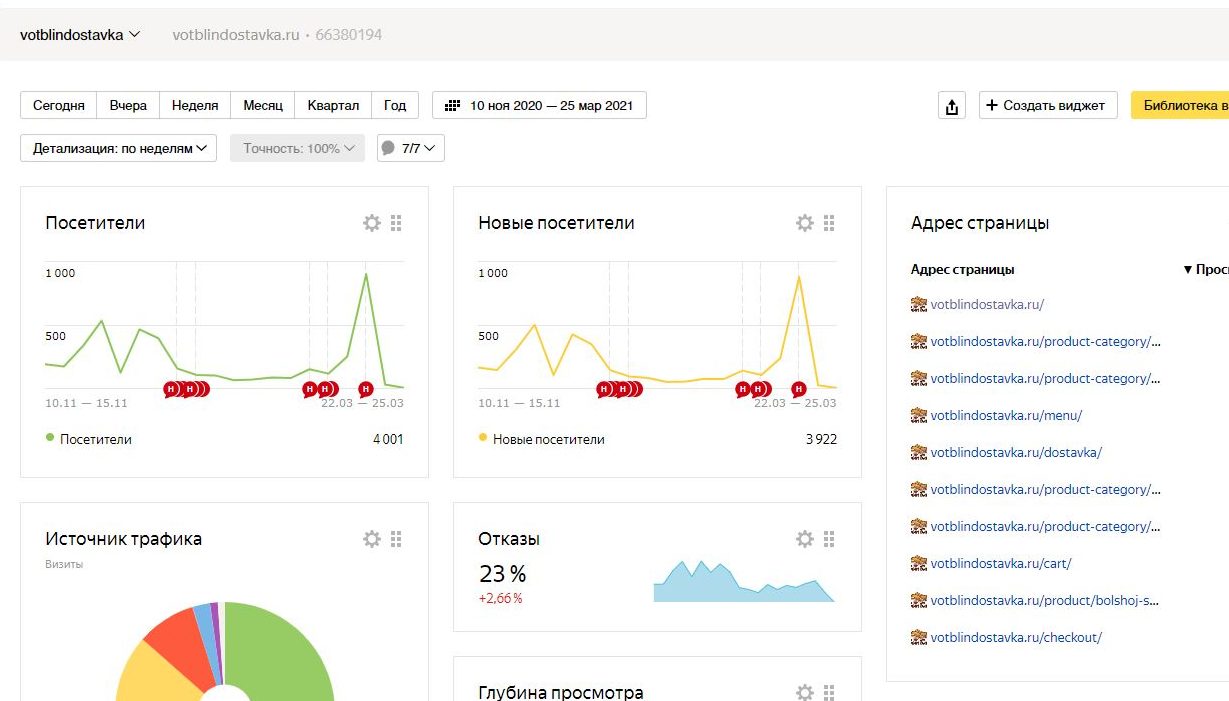
Task: Select the Вчера period tab
Action: point(128,105)
